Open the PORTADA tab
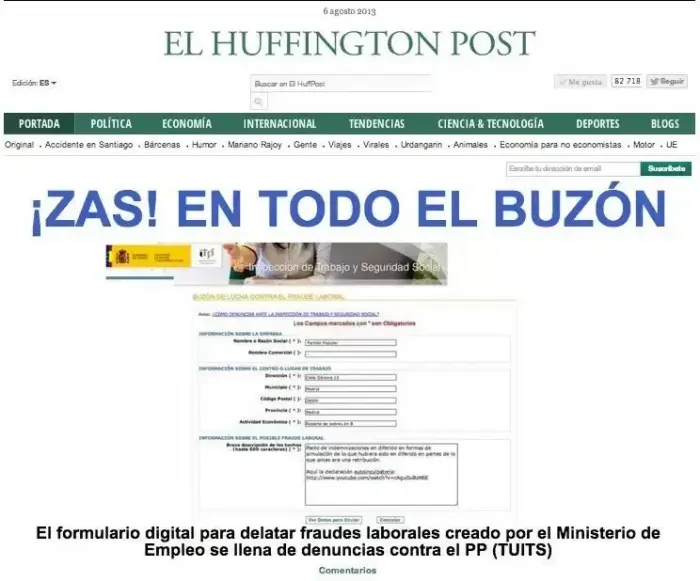 point(39,124)
